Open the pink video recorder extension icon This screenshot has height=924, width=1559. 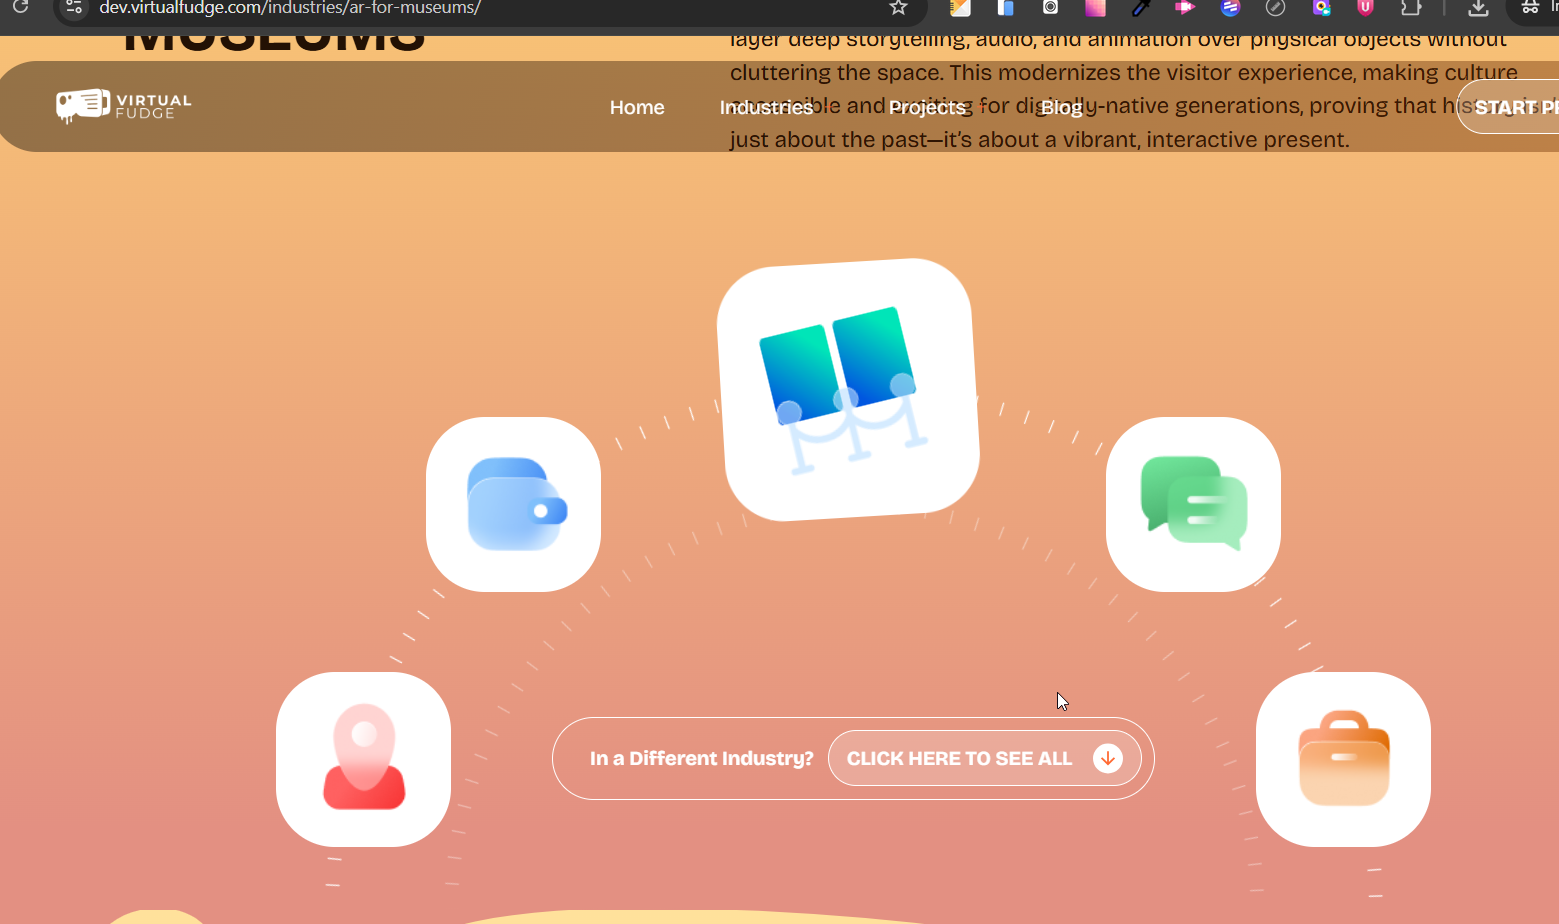point(1185,7)
